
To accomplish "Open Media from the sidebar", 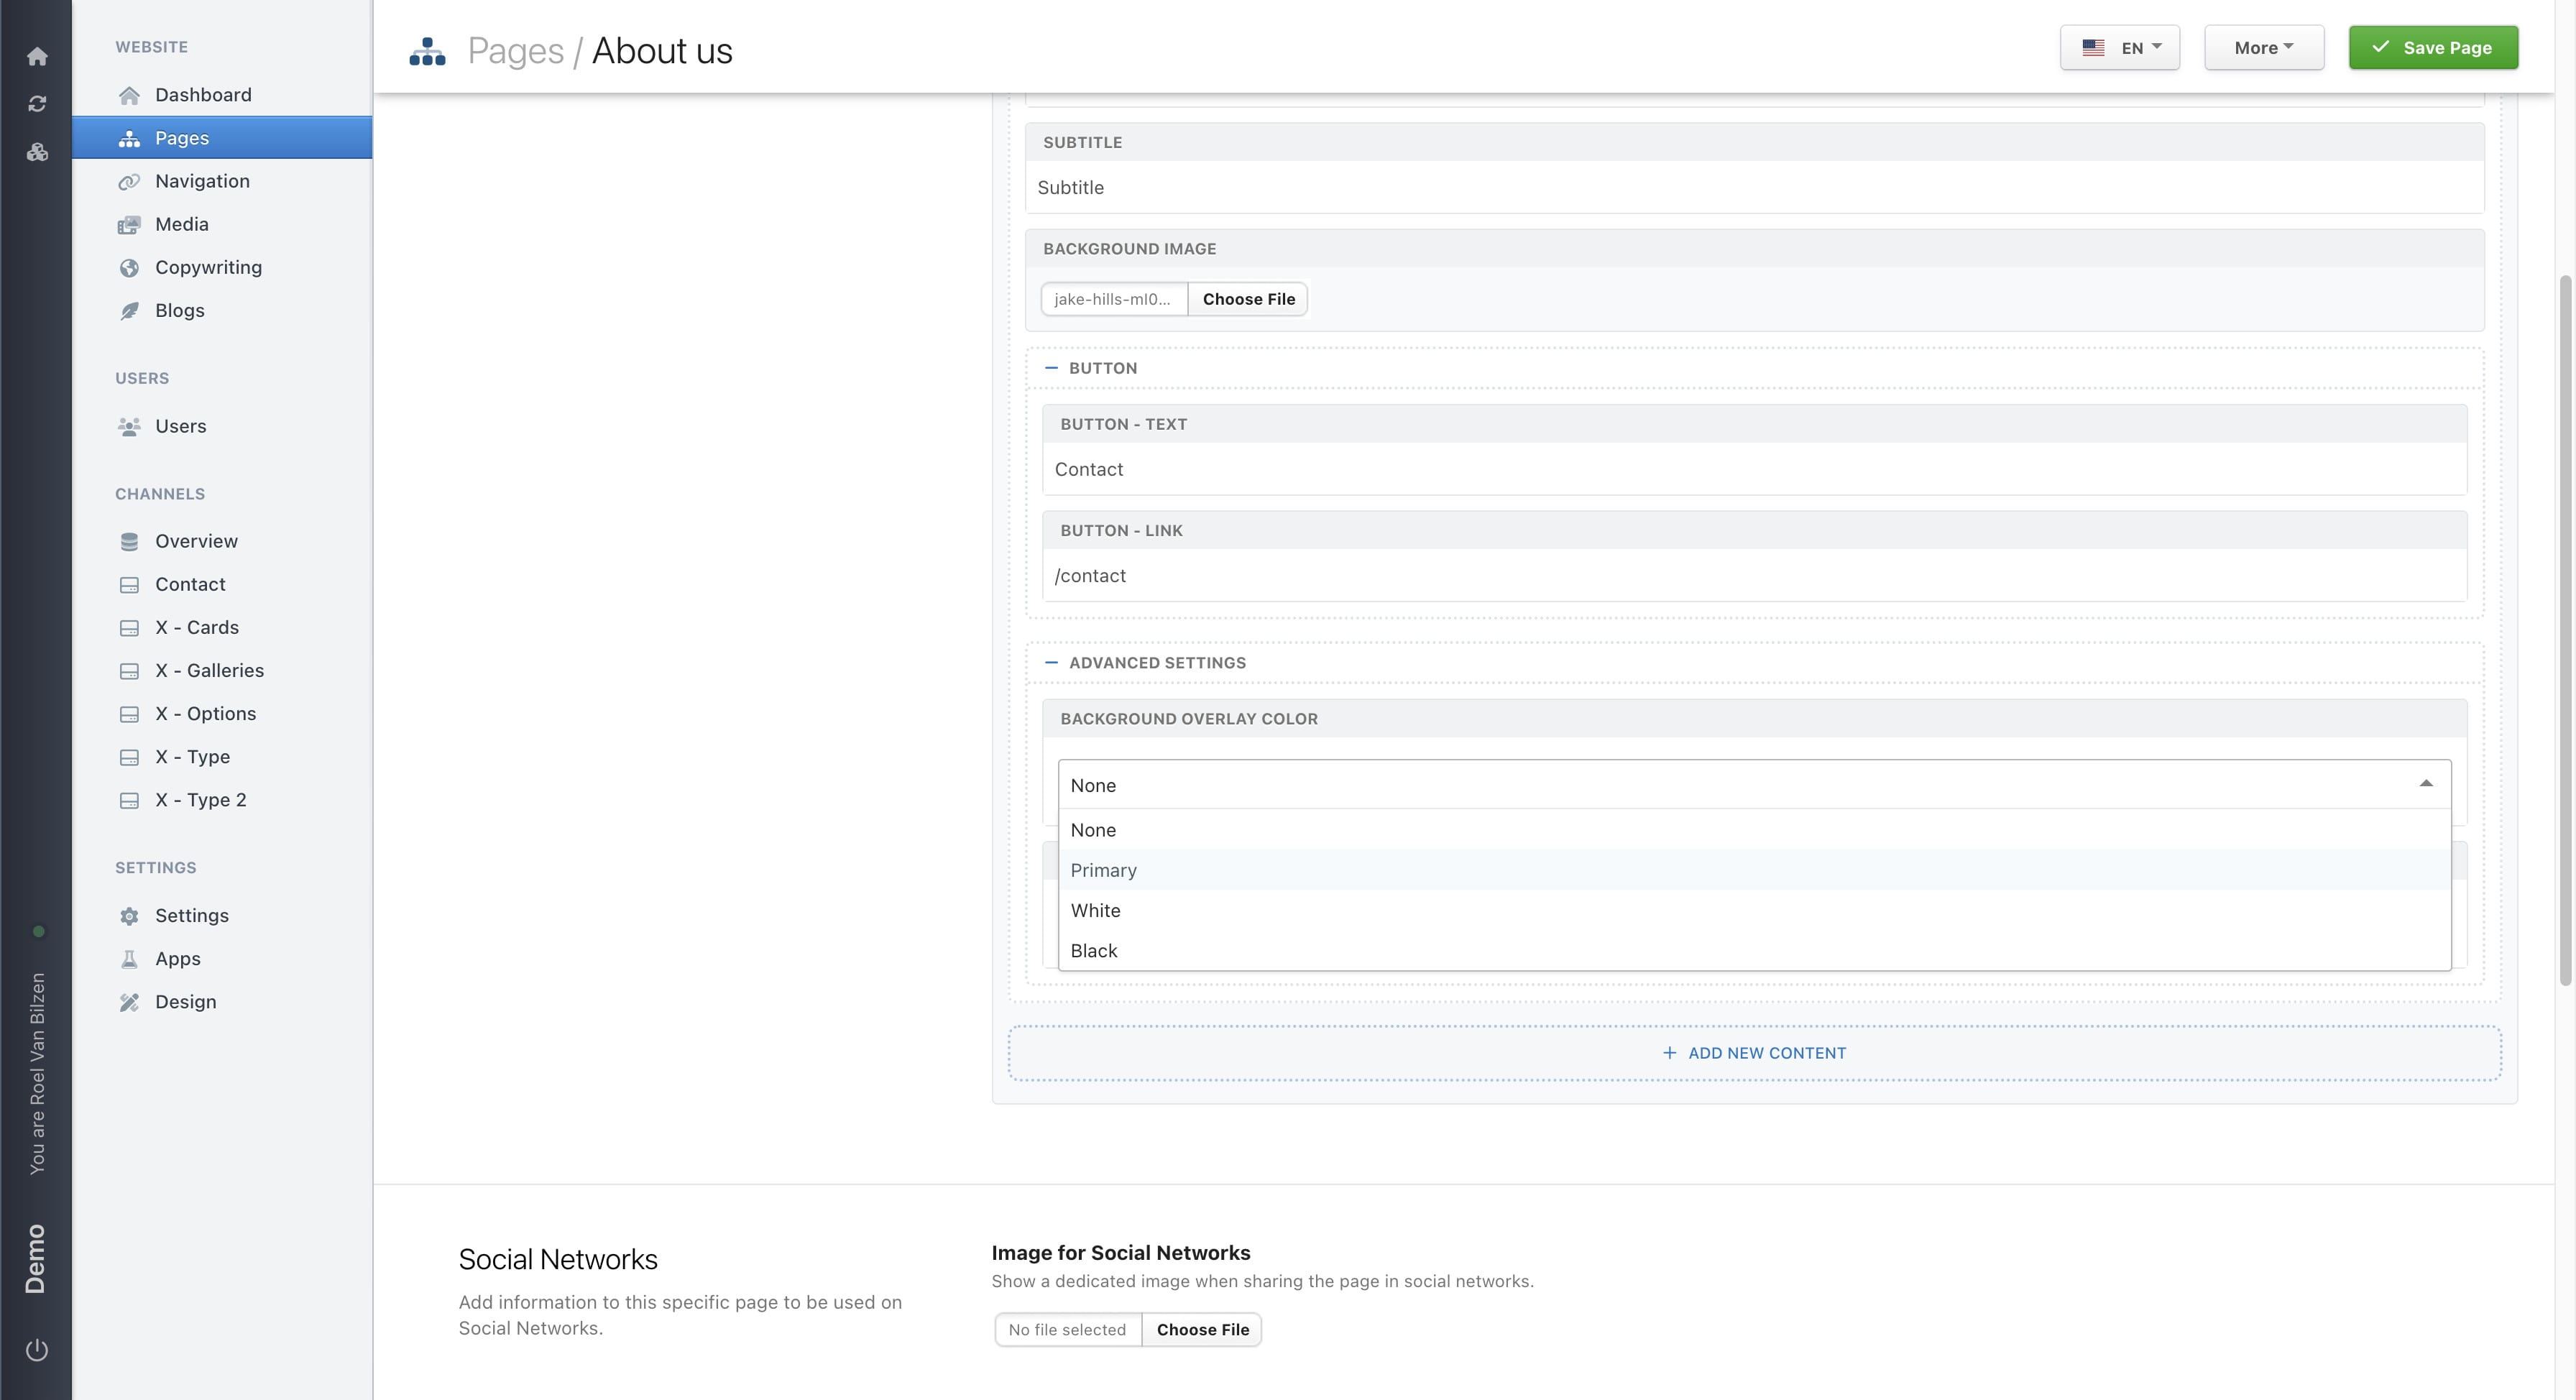I will click(x=181, y=224).
